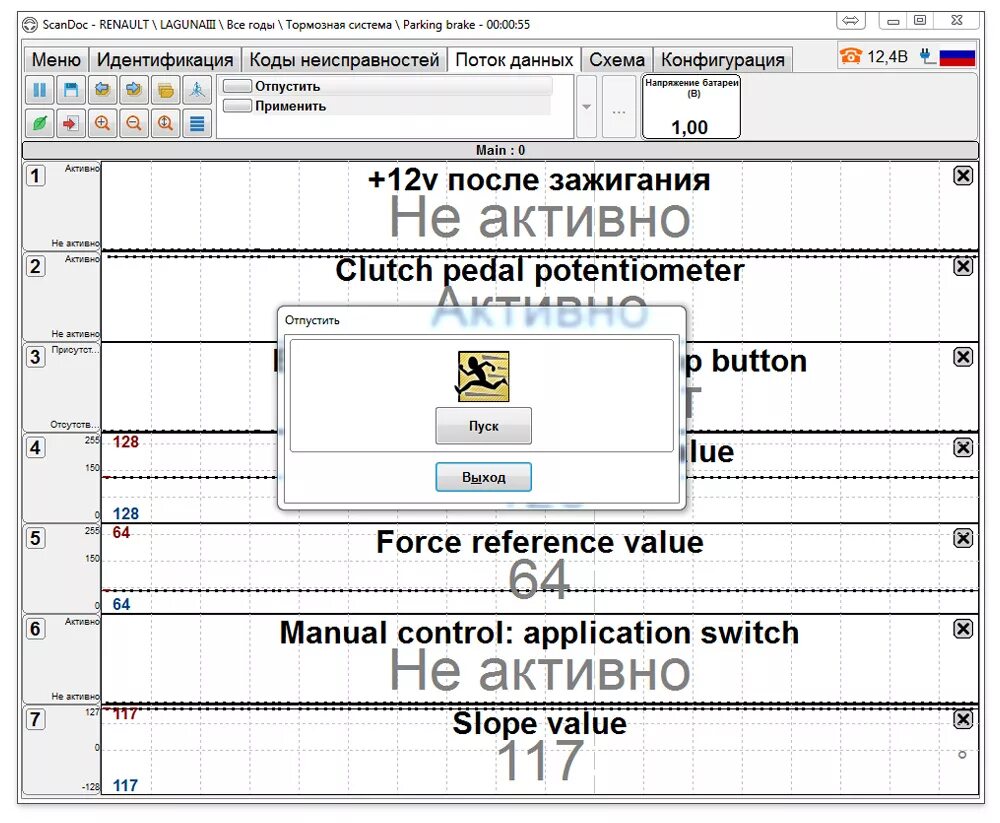1000x823 pixels.
Task: Start the actuator test with Пуск
Action: pyautogui.click(x=483, y=426)
